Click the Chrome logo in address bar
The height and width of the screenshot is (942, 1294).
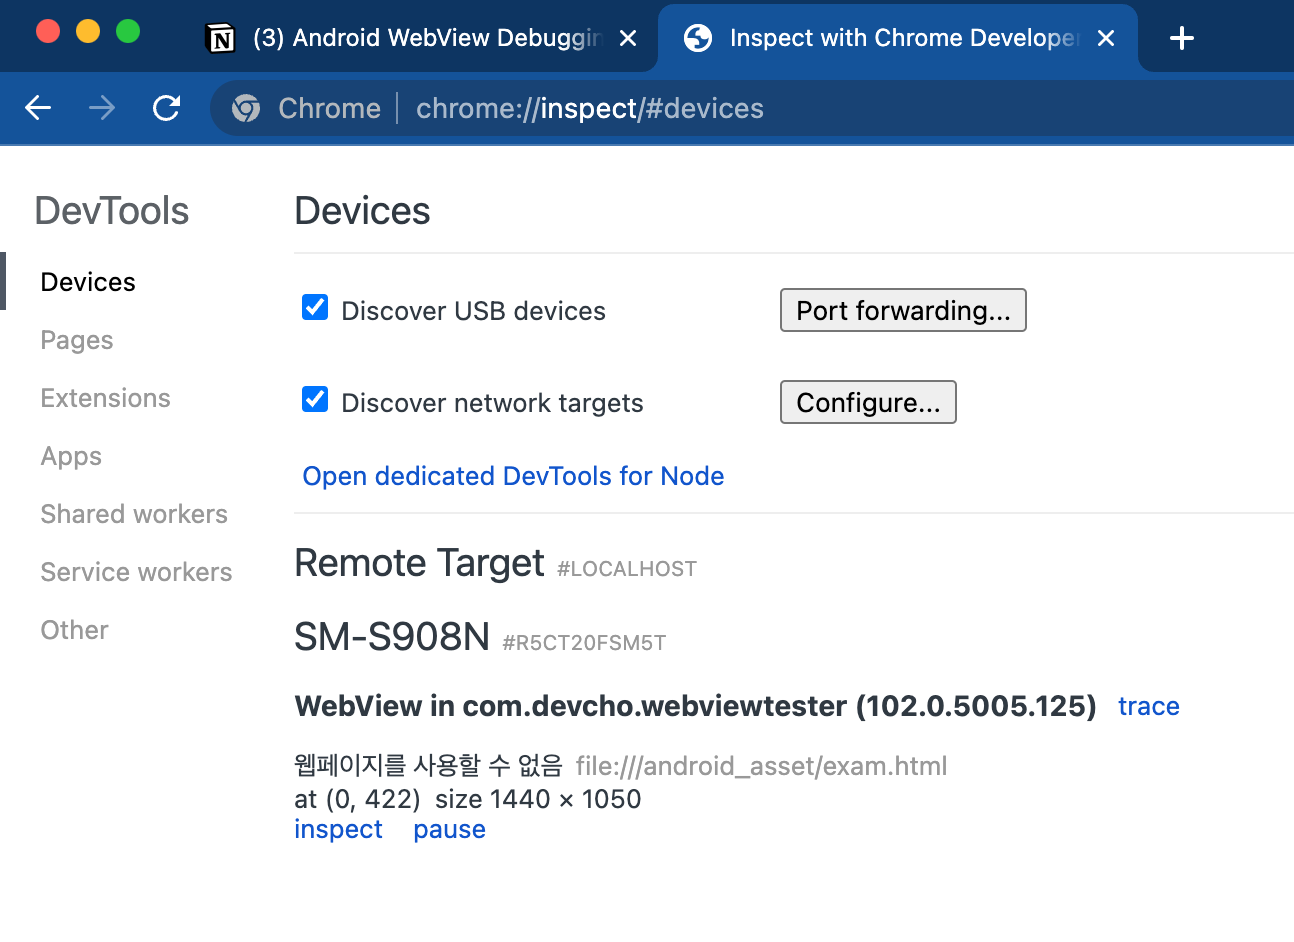[x=246, y=108]
